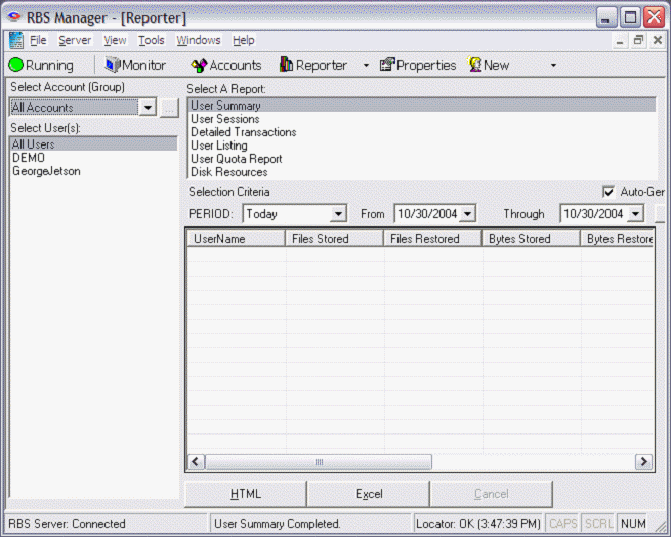Click the horizontal scrollbar thumb in results grid
671x537 pixels.
pos(319,462)
